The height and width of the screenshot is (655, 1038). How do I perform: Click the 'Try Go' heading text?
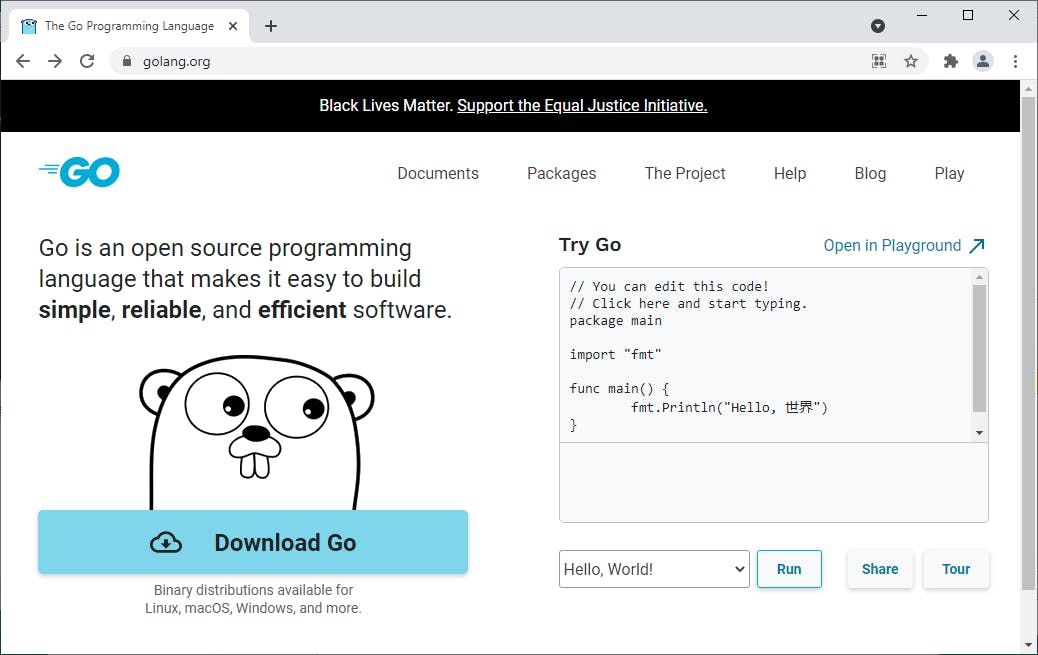(590, 245)
